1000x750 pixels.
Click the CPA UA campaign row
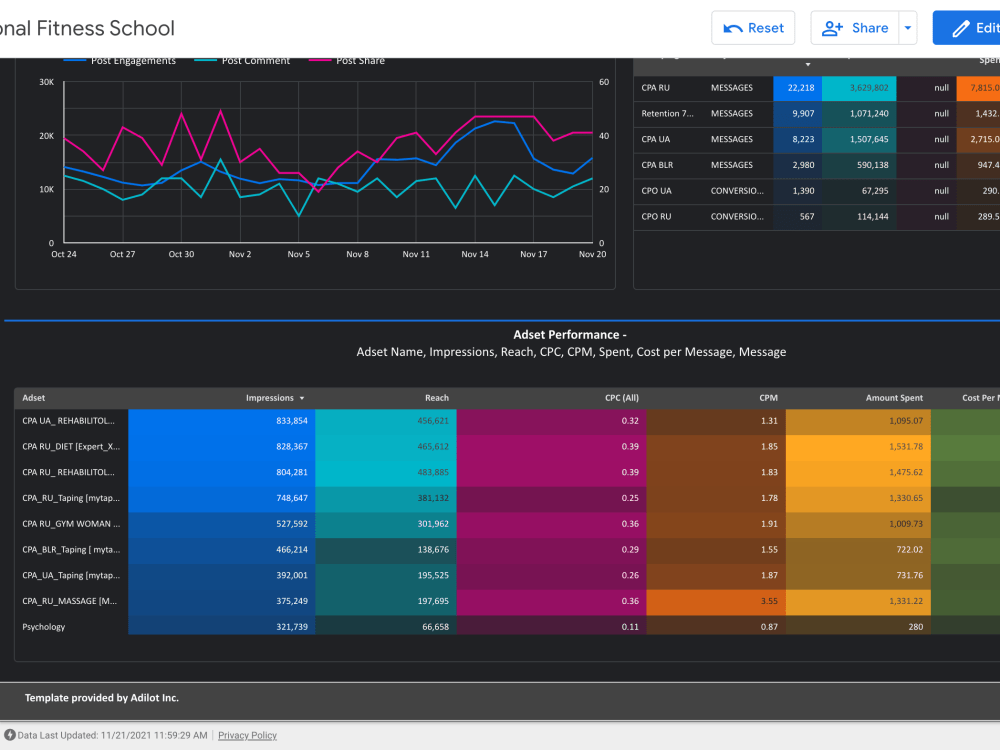(x=817, y=139)
